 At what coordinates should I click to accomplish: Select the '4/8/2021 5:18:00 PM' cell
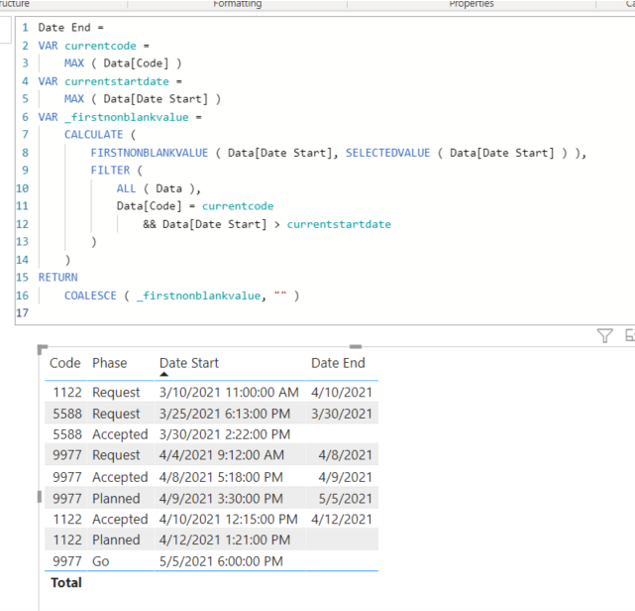pyautogui.click(x=221, y=477)
